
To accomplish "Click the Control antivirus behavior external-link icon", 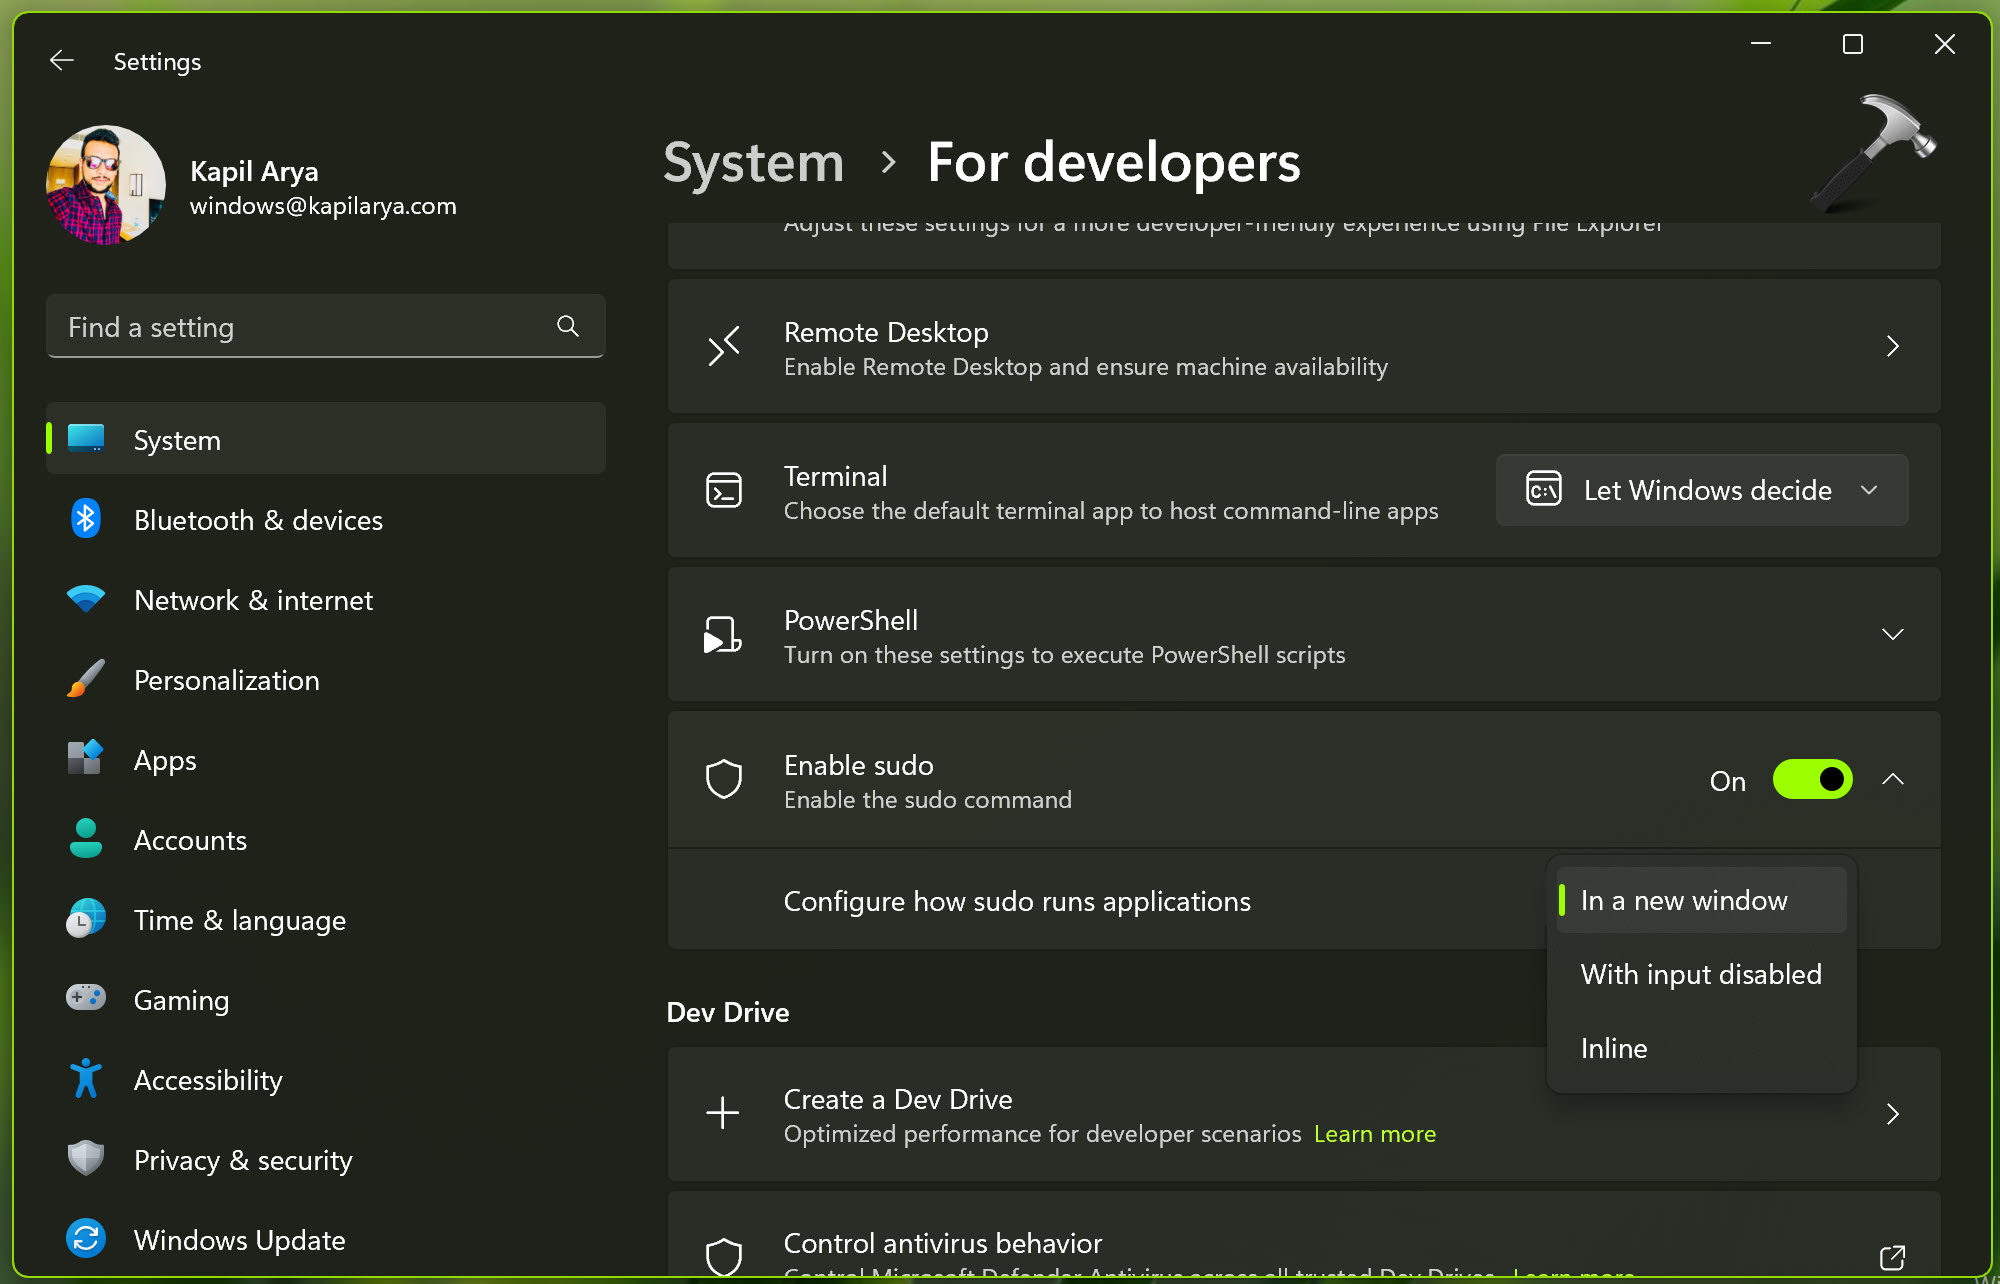I will point(1892,1257).
